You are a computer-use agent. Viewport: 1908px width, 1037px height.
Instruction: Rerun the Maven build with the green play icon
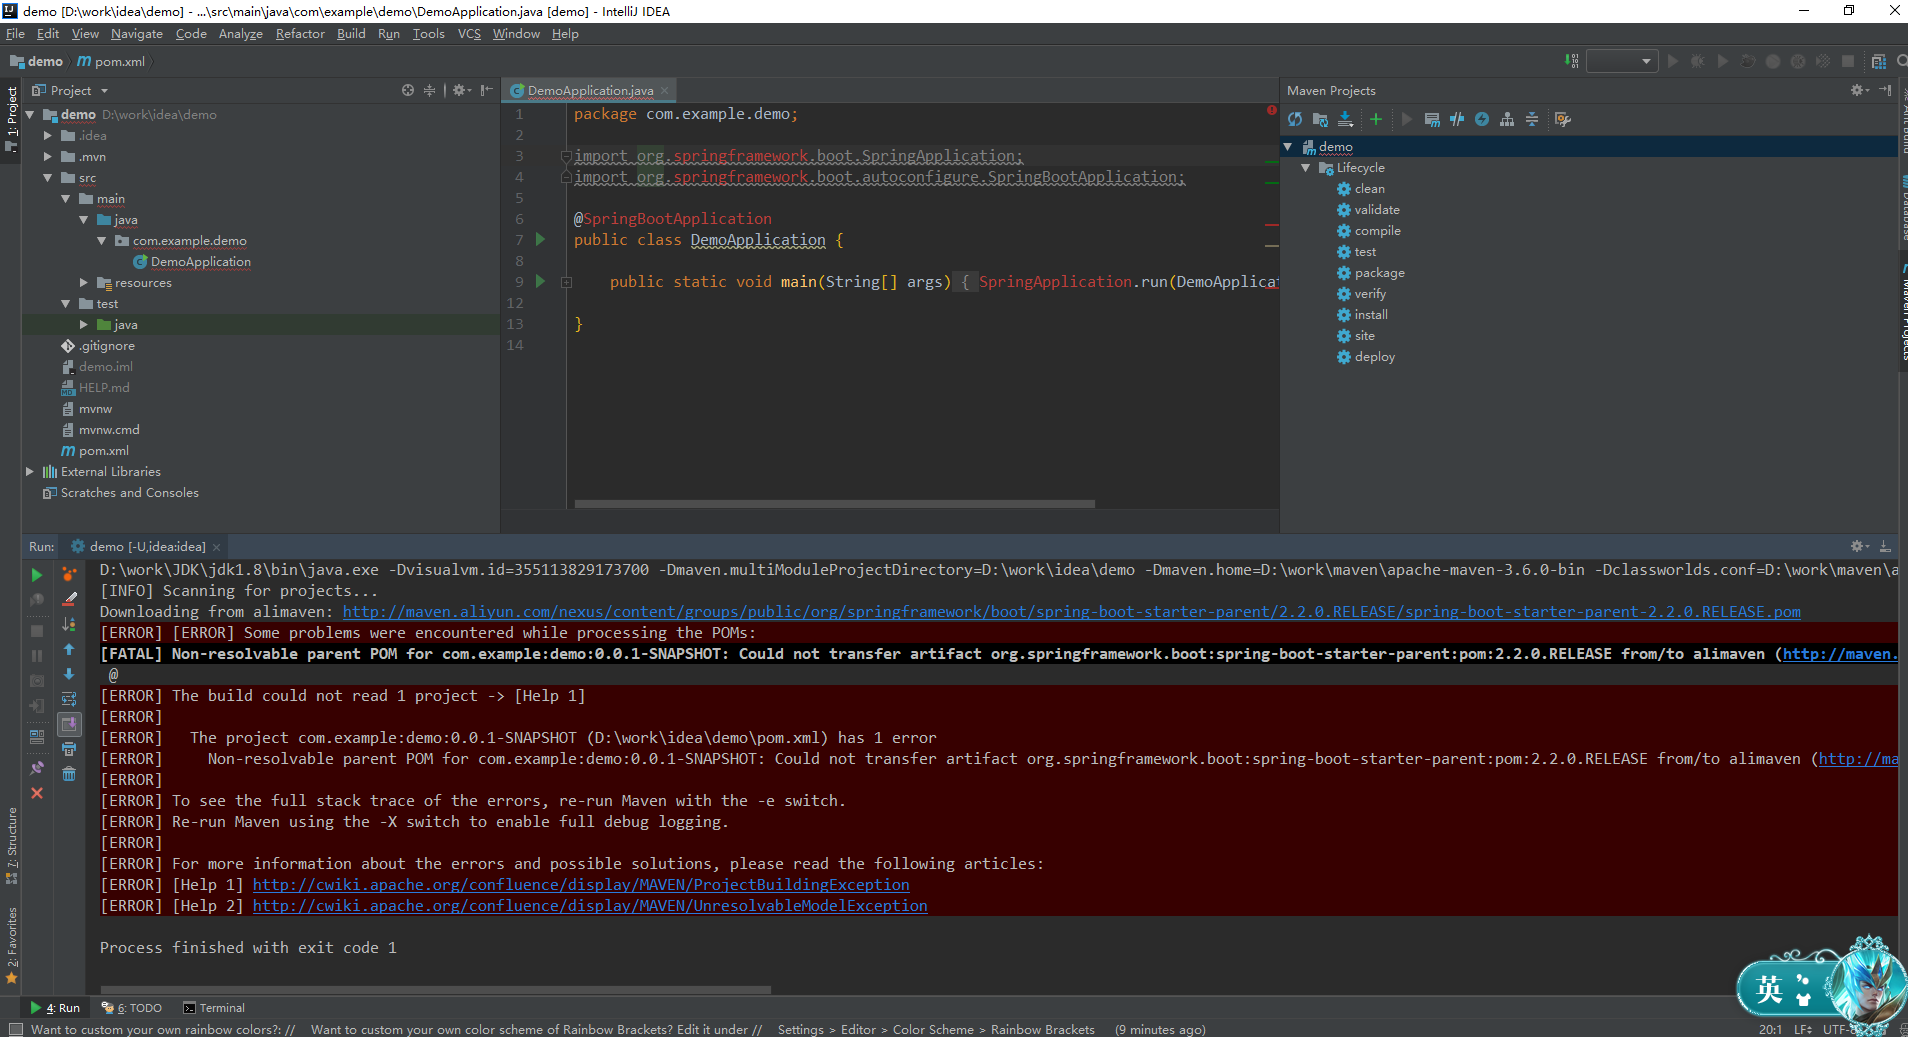(x=37, y=575)
